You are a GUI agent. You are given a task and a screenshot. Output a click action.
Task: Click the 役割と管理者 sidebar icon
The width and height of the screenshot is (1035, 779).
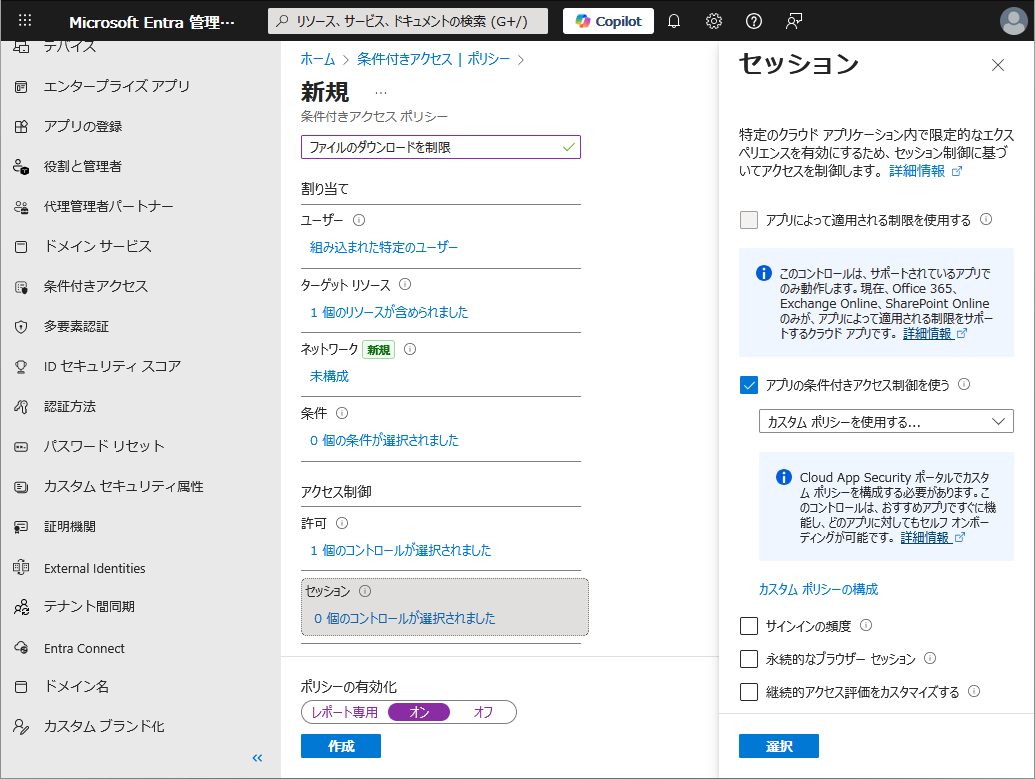point(21,166)
